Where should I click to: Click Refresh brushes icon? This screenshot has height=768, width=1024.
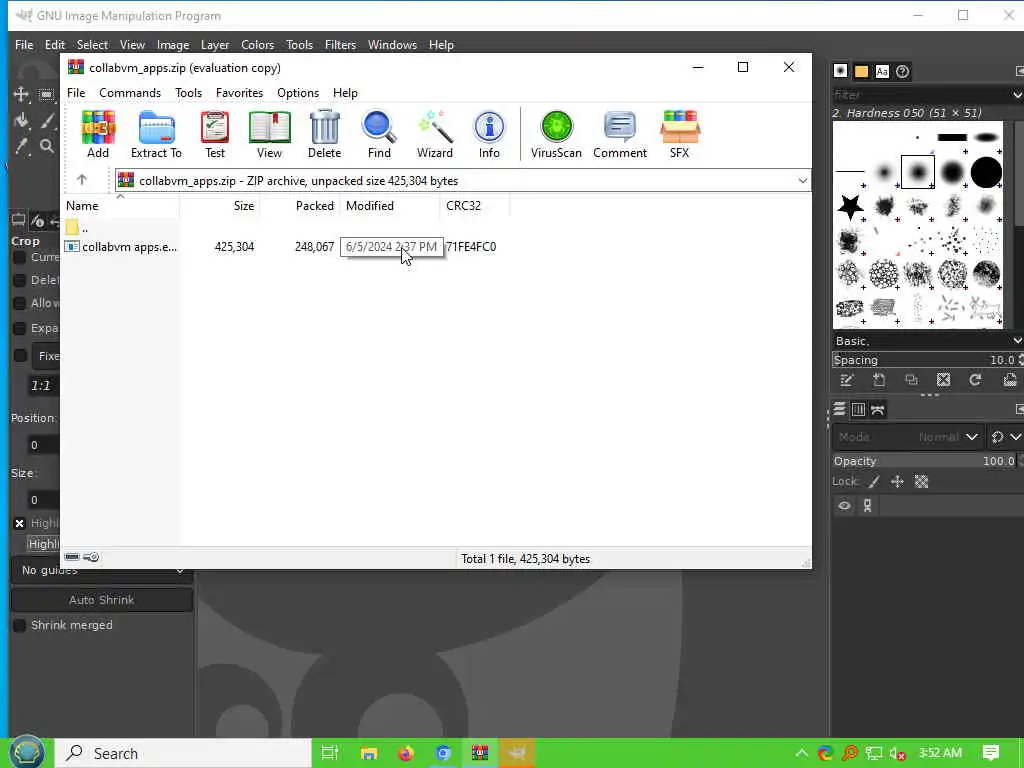click(x=975, y=380)
